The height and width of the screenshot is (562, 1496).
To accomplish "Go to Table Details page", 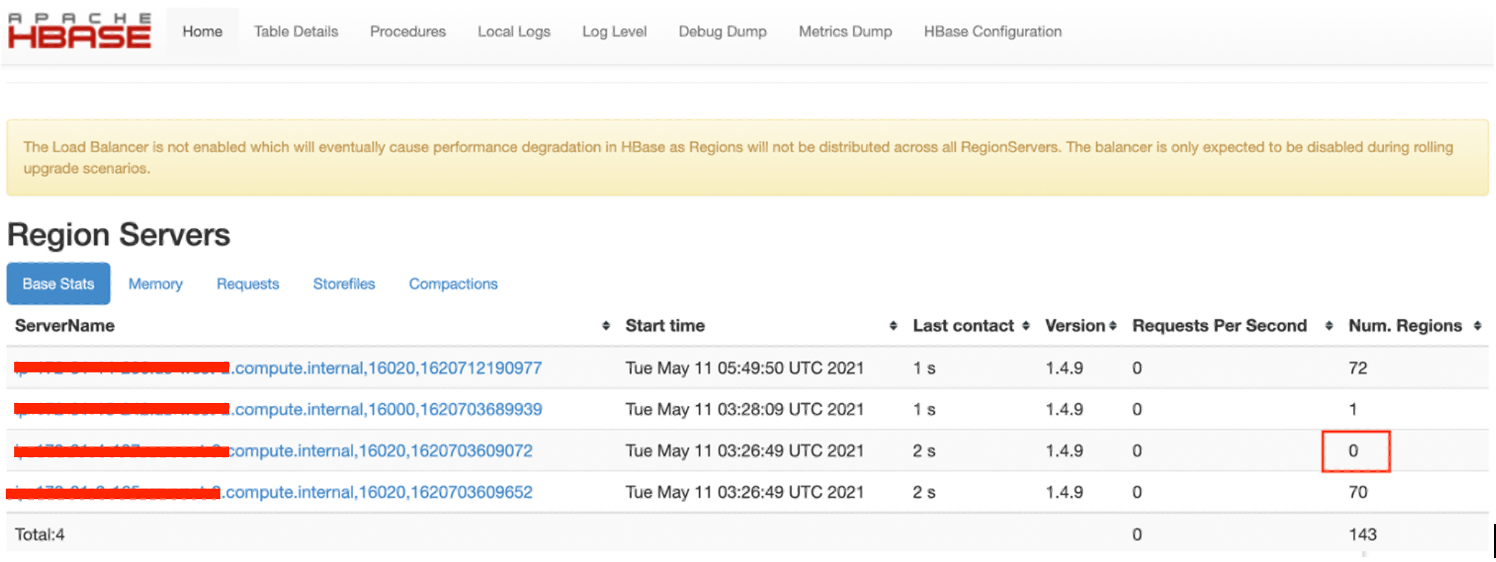I will 296,32.
